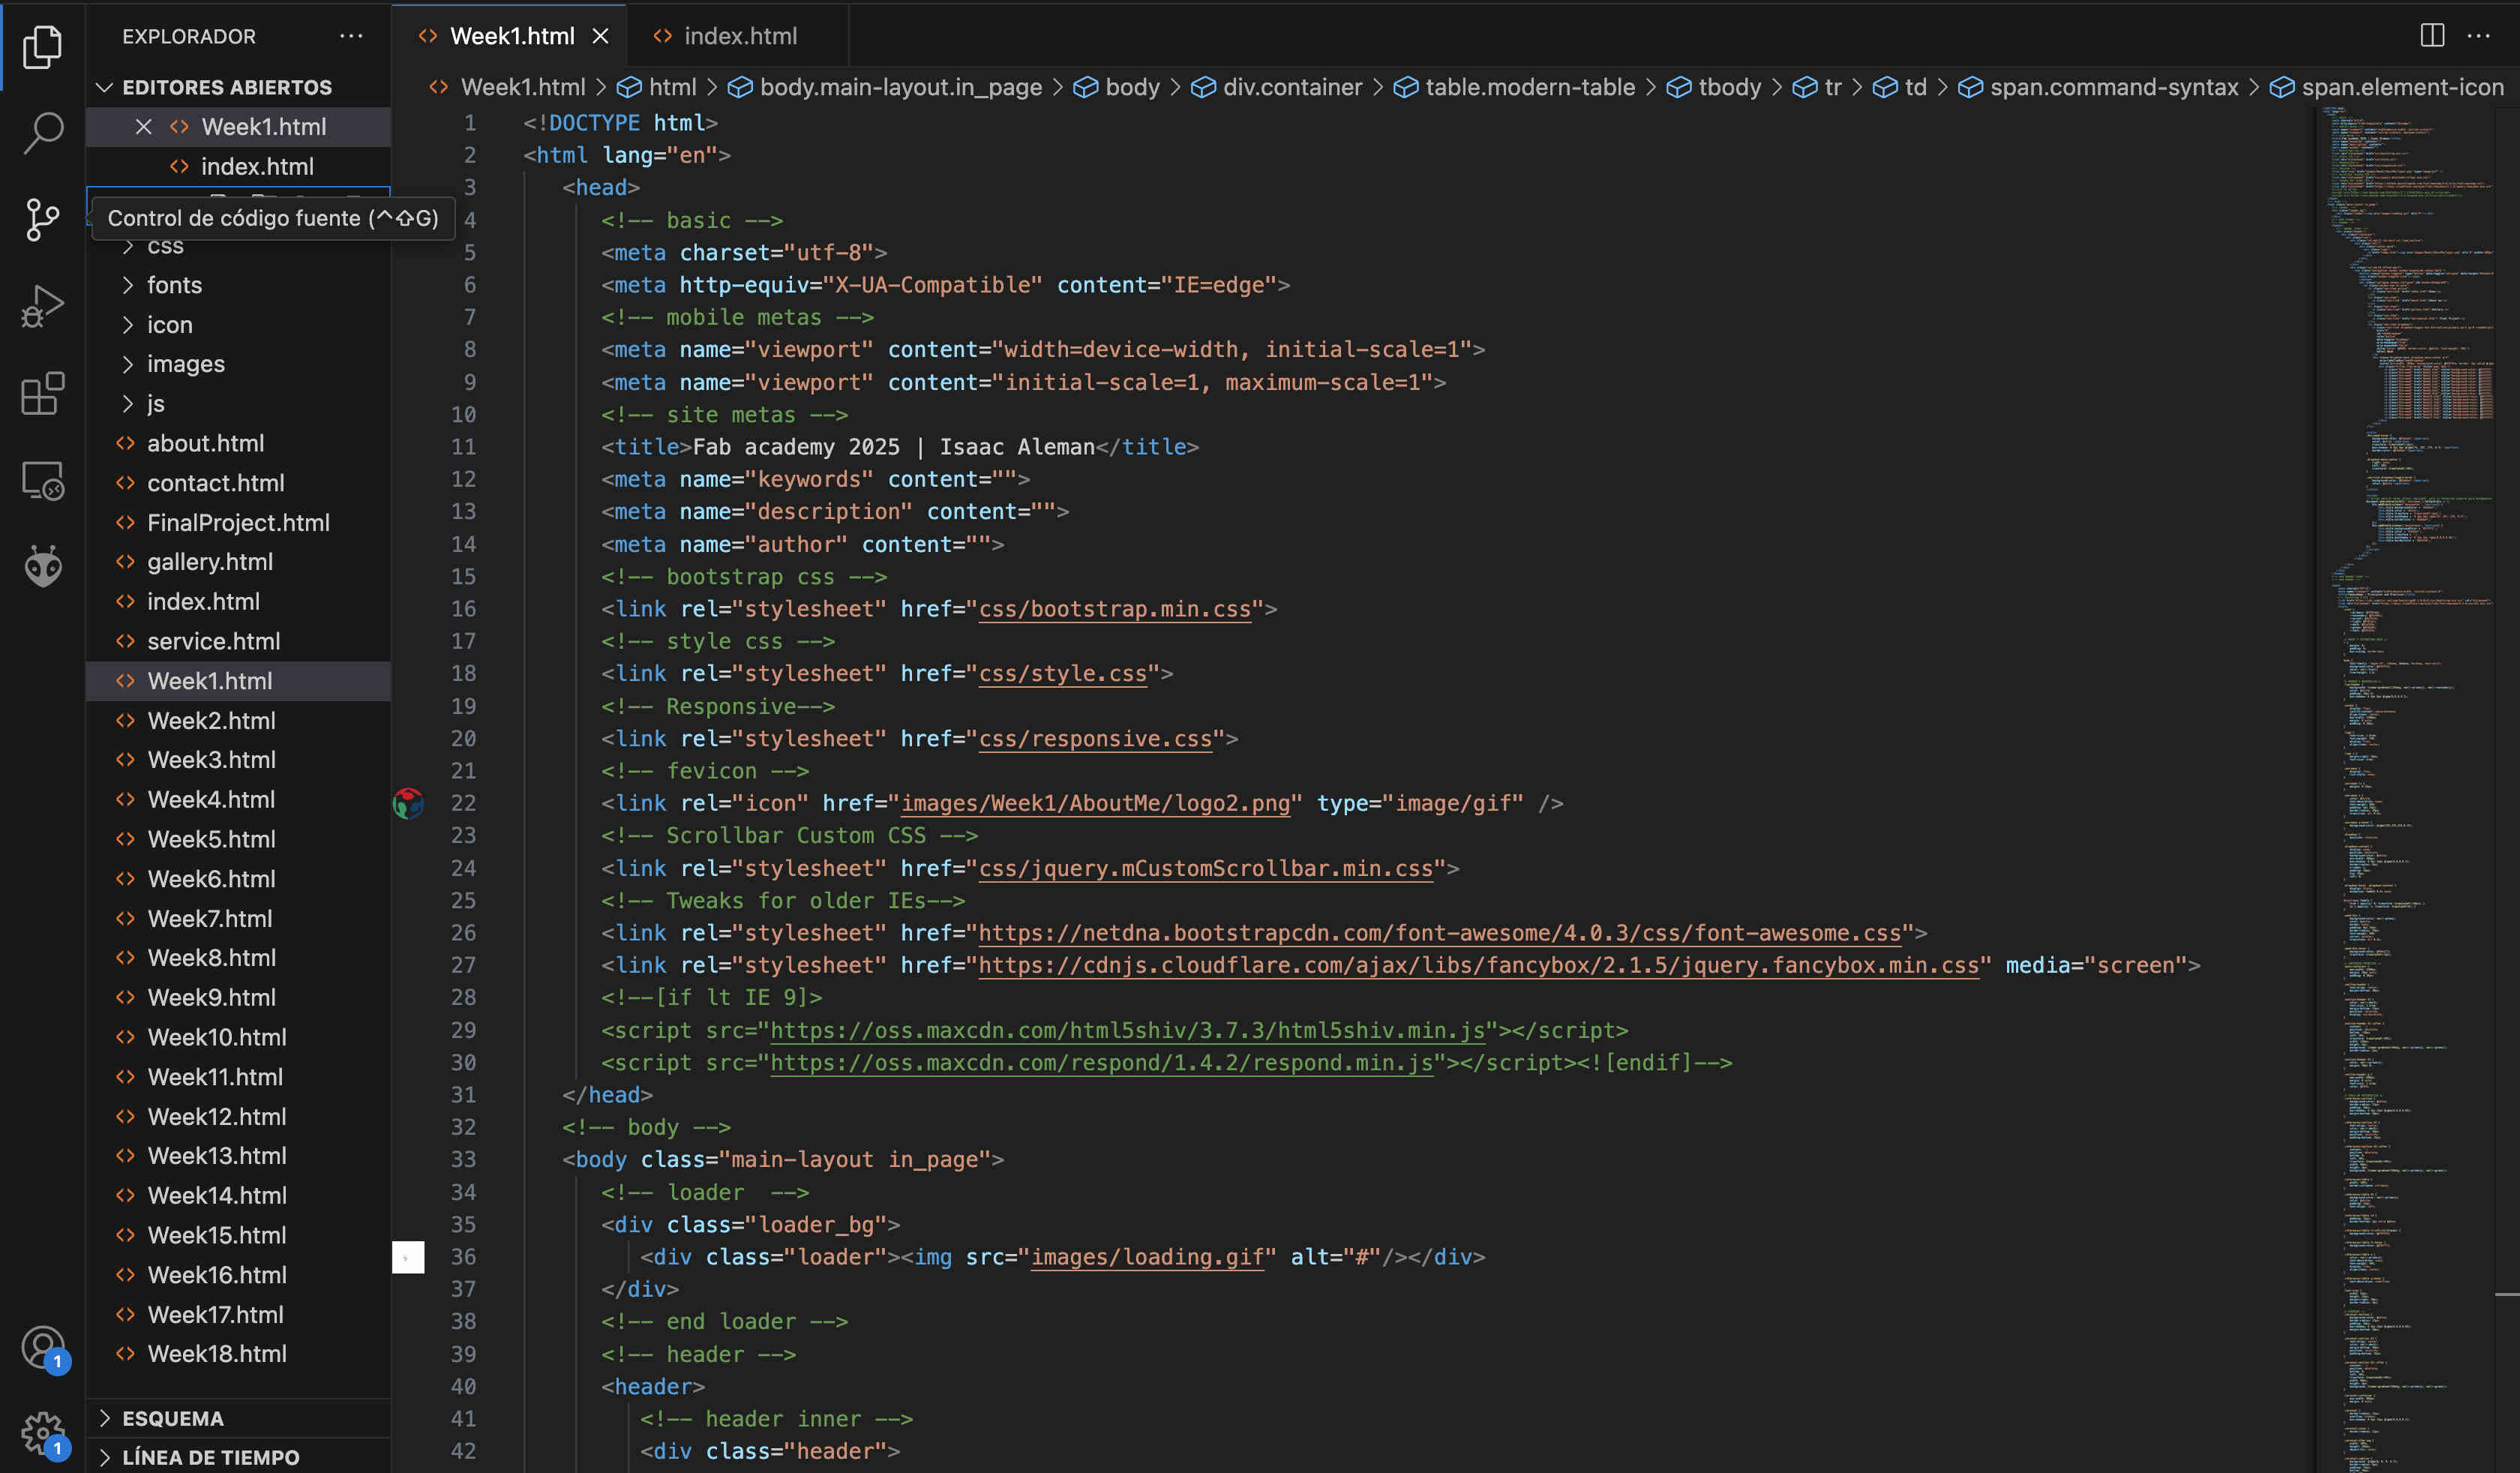Click breadcrumb tbody
Screen dimensions: 2520x1473
click(1714, 87)
